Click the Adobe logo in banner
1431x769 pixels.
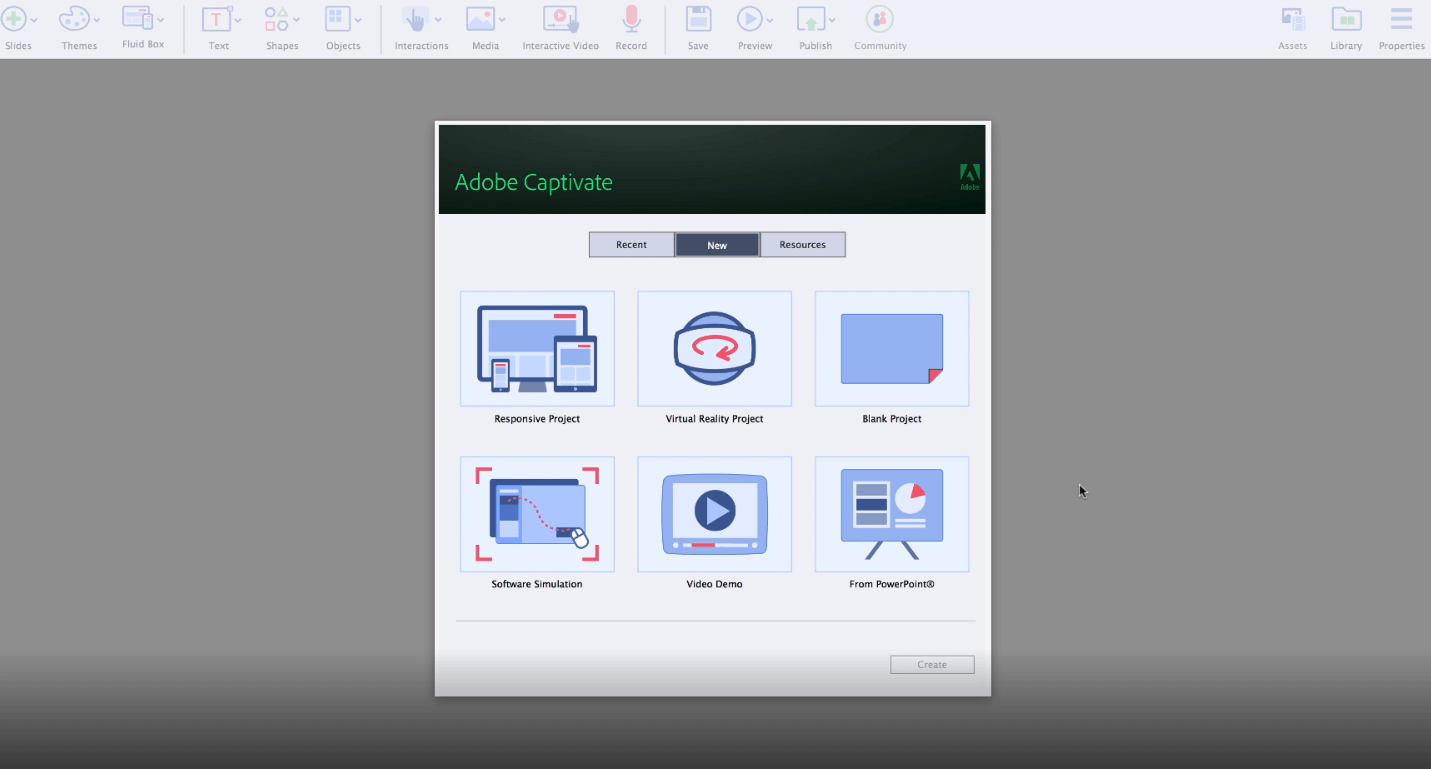click(x=970, y=176)
